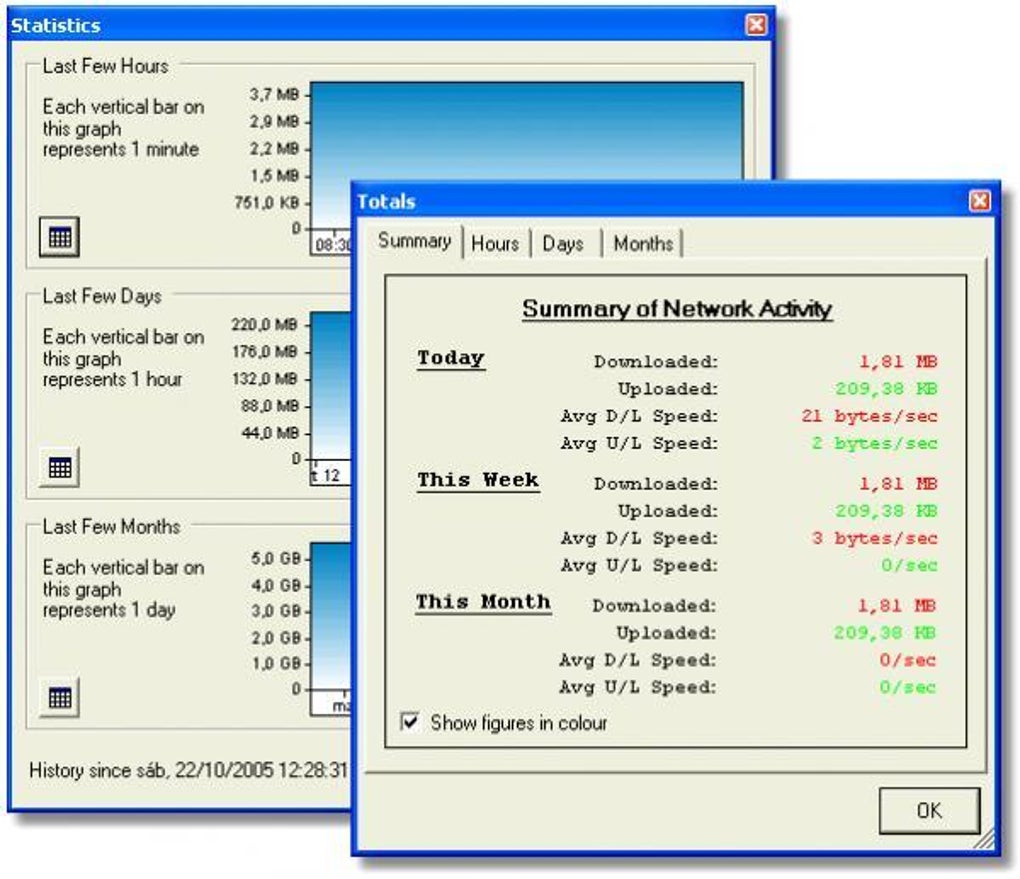Click the 5,0 GB axis label
The image size is (1020, 879).
click(x=276, y=558)
